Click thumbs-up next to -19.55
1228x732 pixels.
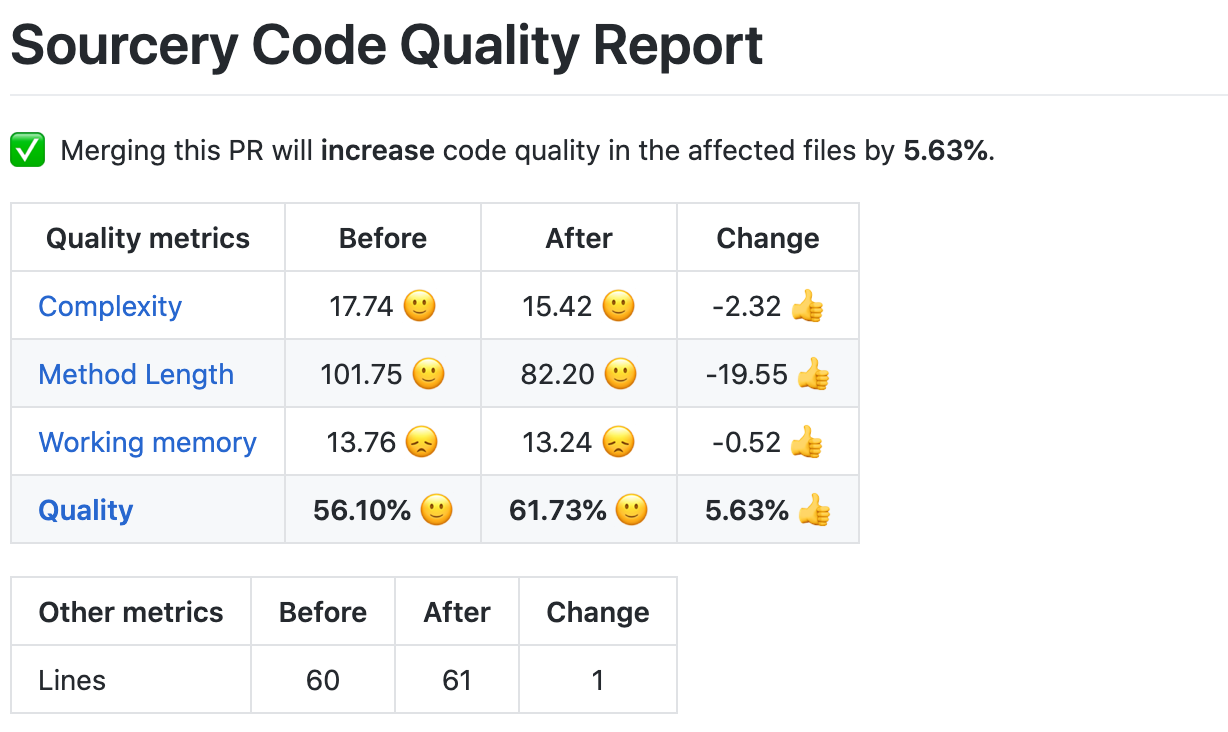click(813, 374)
